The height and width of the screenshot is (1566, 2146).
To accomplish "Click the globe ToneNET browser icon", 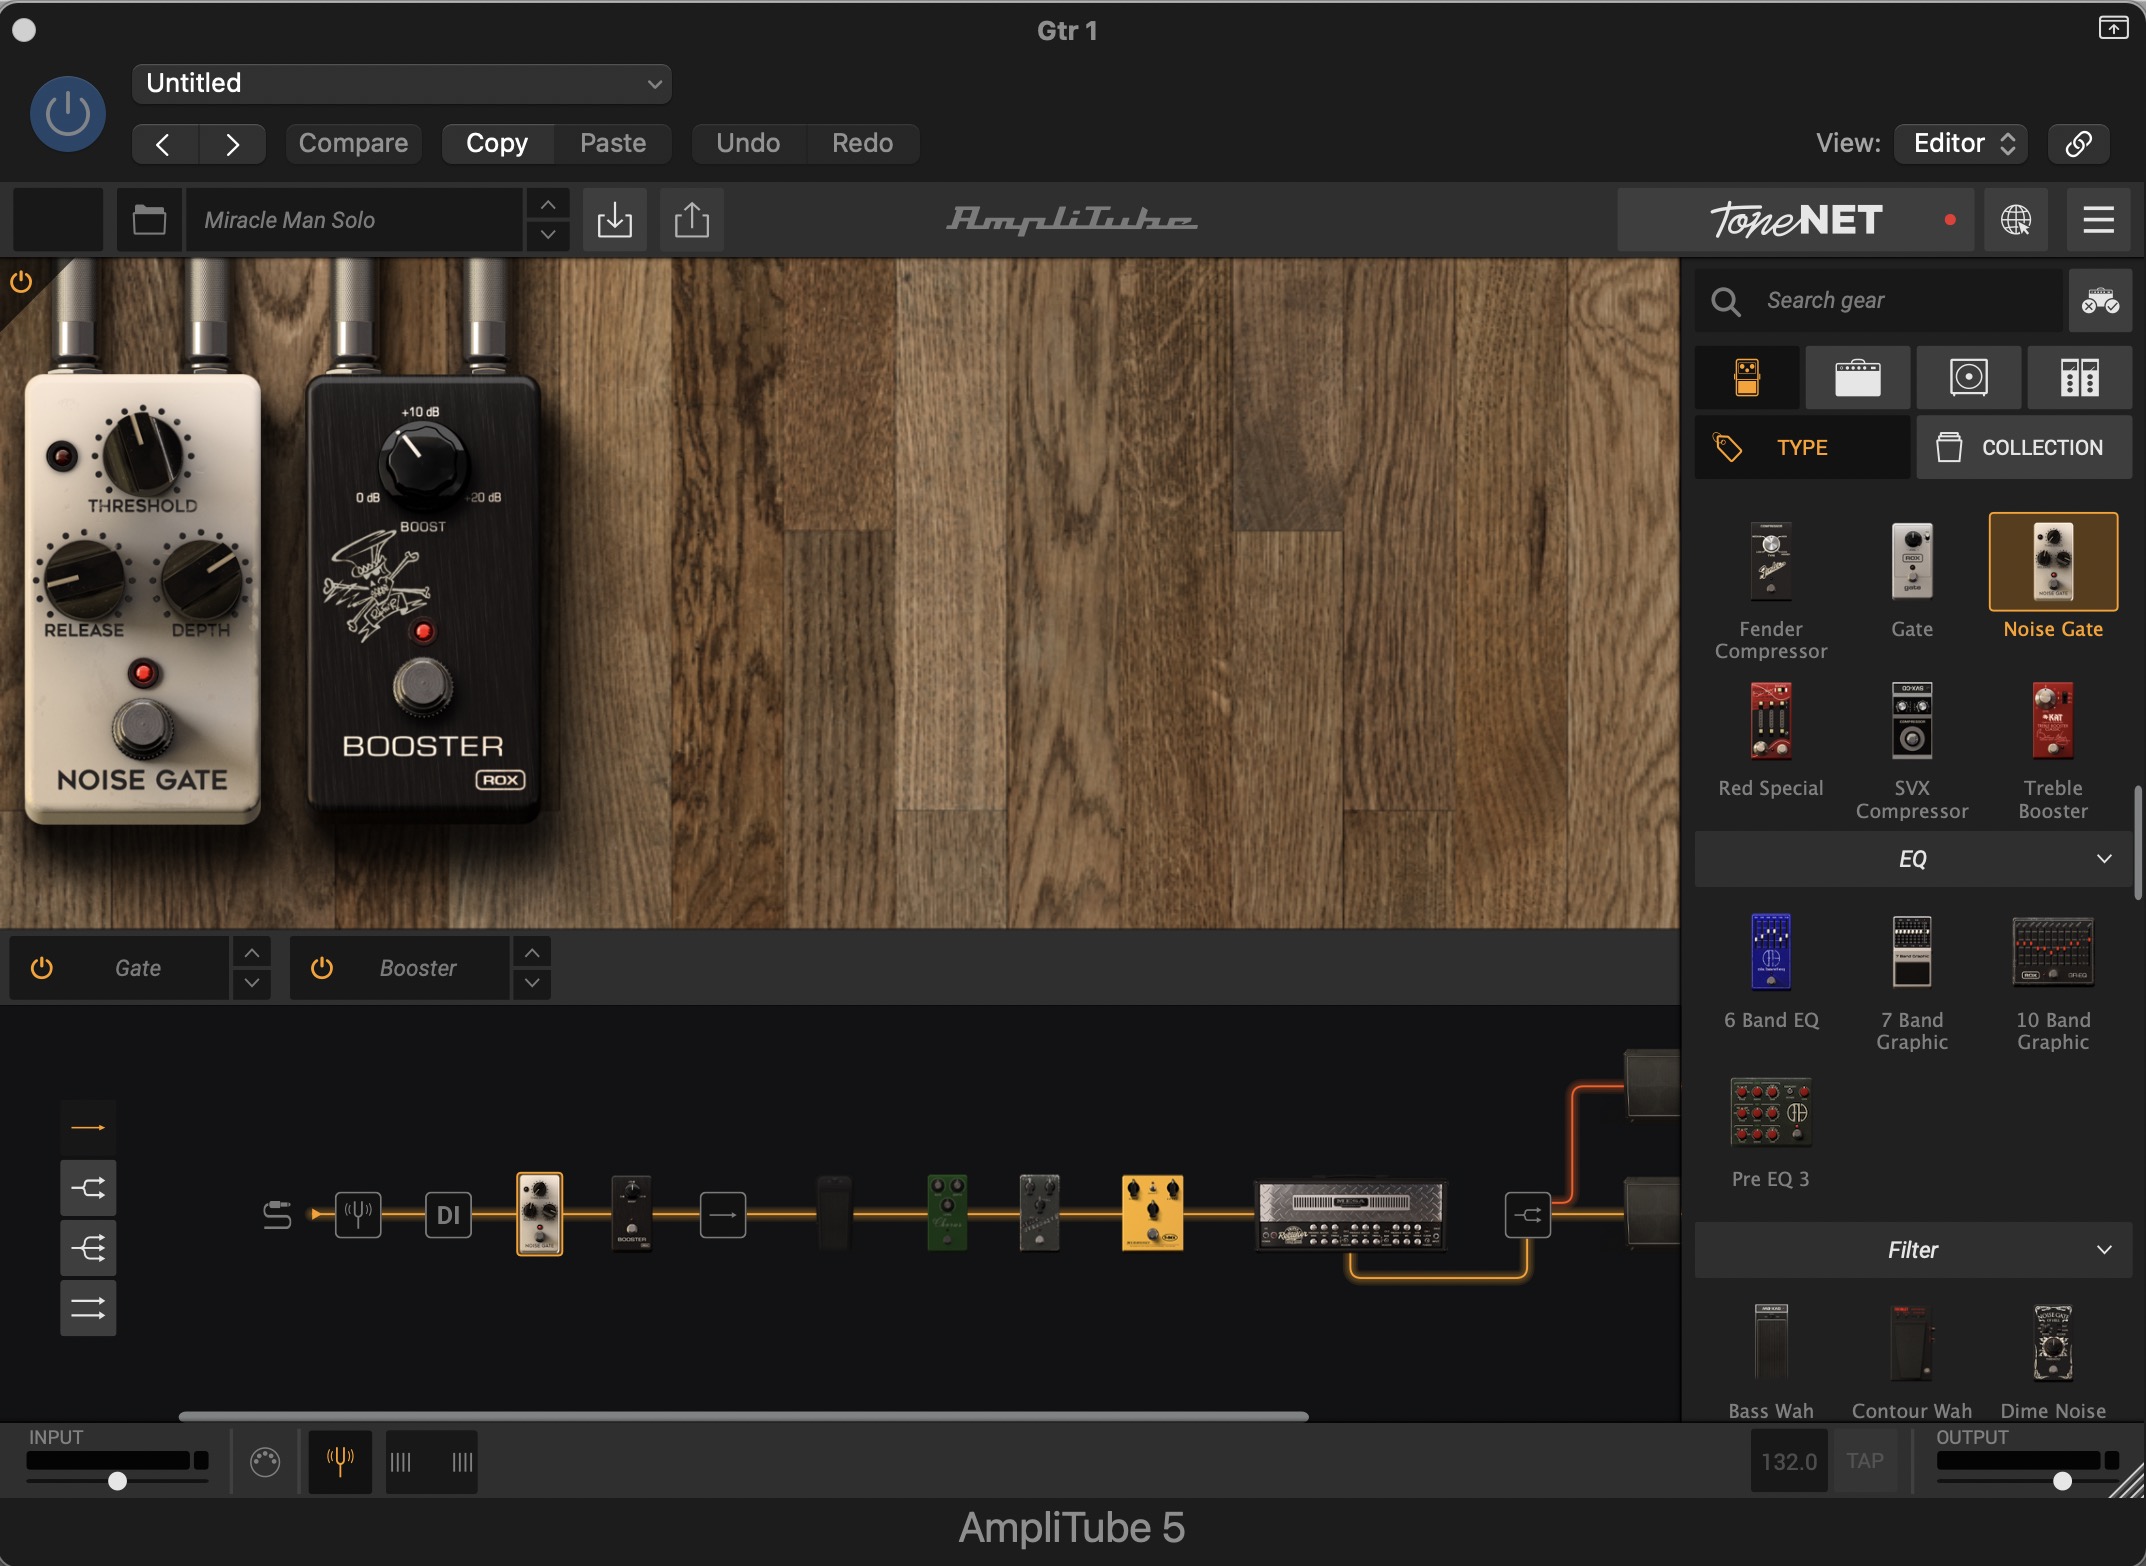I will coord(2015,219).
